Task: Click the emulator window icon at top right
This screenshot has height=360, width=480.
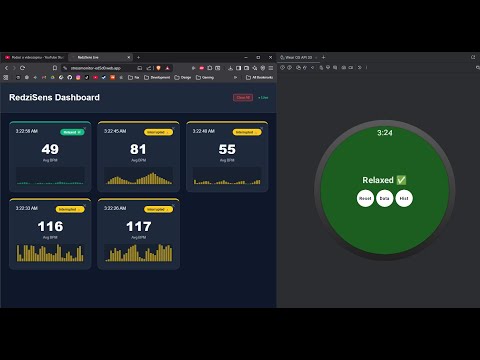Action: click(473, 57)
